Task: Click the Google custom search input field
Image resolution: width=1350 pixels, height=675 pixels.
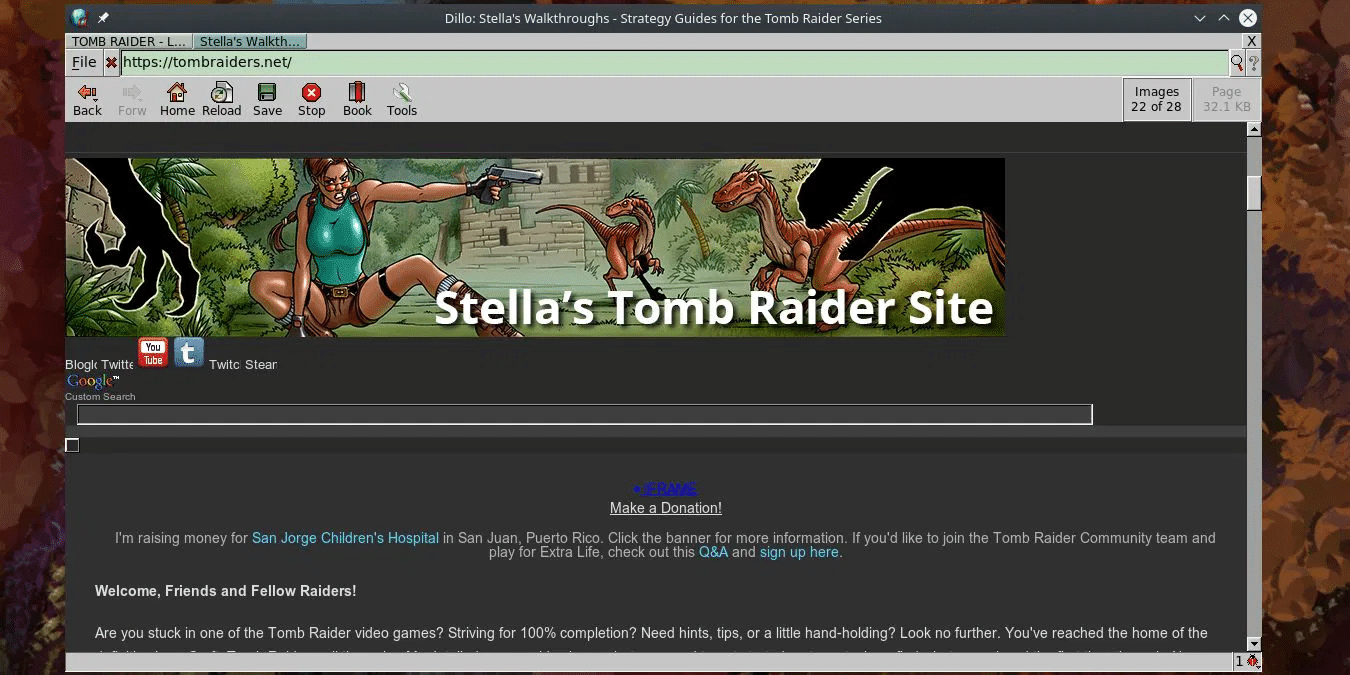Action: click(x=585, y=414)
